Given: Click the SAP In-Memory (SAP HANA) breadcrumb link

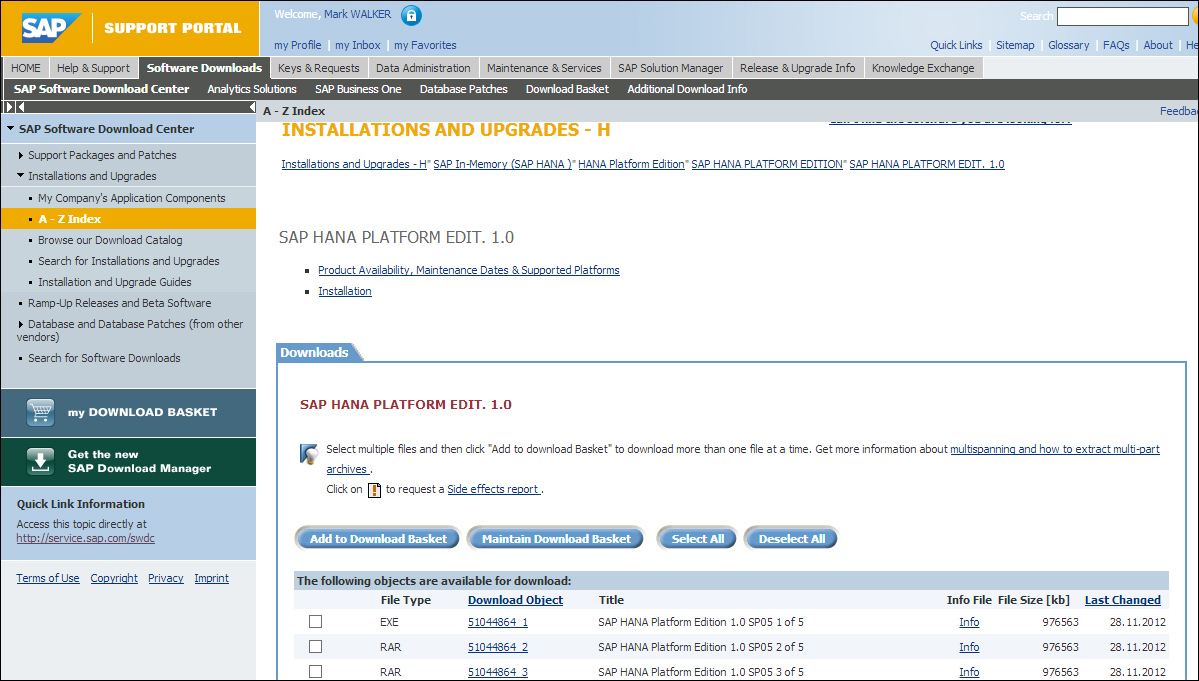Looking at the screenshot, I should [x=502, y=164].
